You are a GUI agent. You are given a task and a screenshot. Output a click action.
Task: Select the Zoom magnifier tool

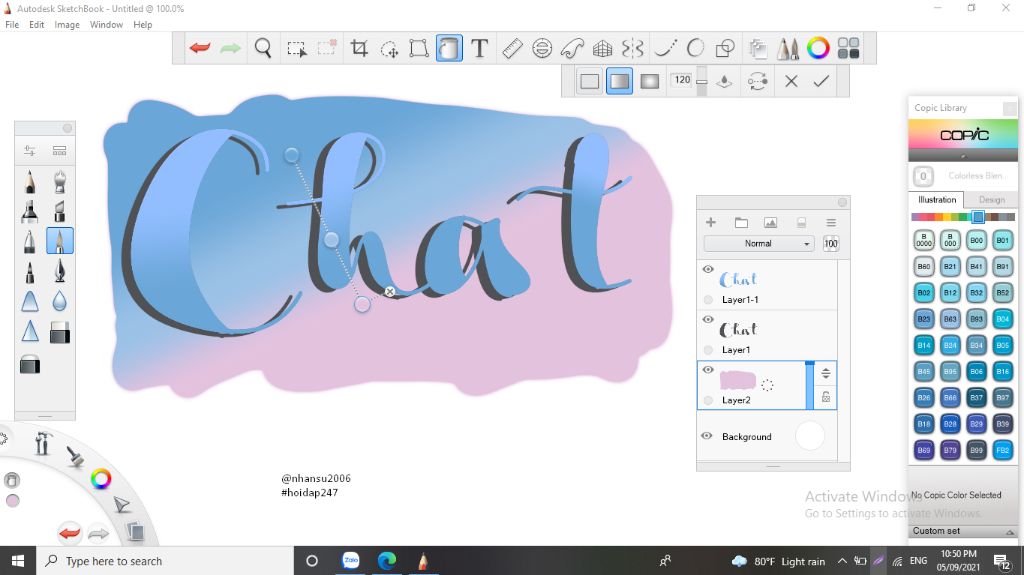pos(263,48)
